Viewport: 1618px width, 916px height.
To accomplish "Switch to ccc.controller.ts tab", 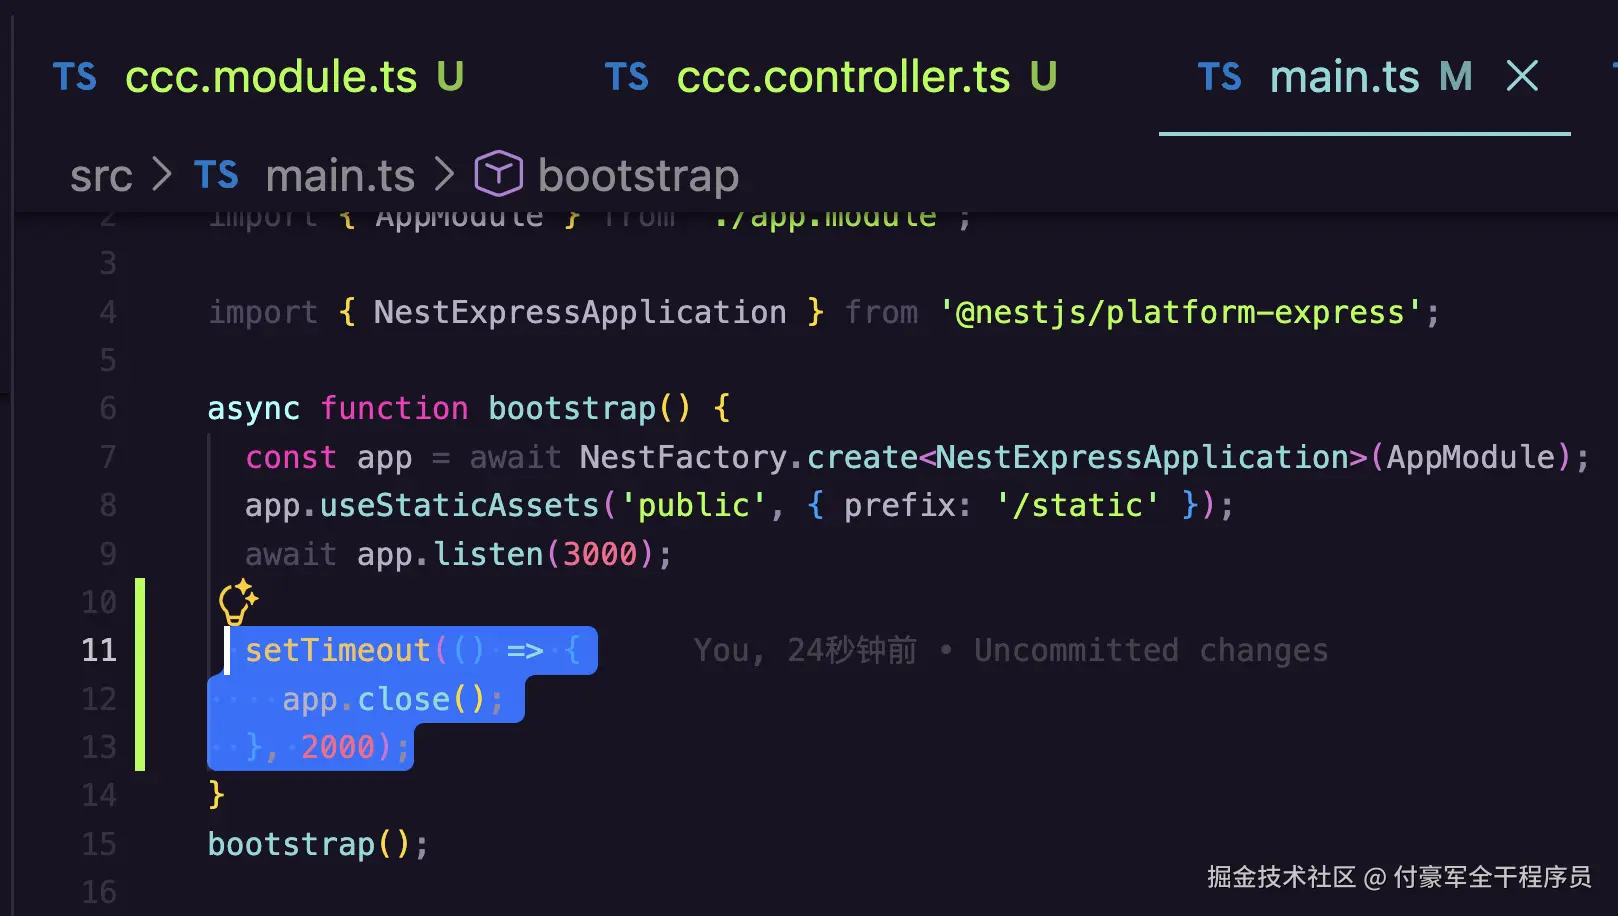I will click(830, 77).
